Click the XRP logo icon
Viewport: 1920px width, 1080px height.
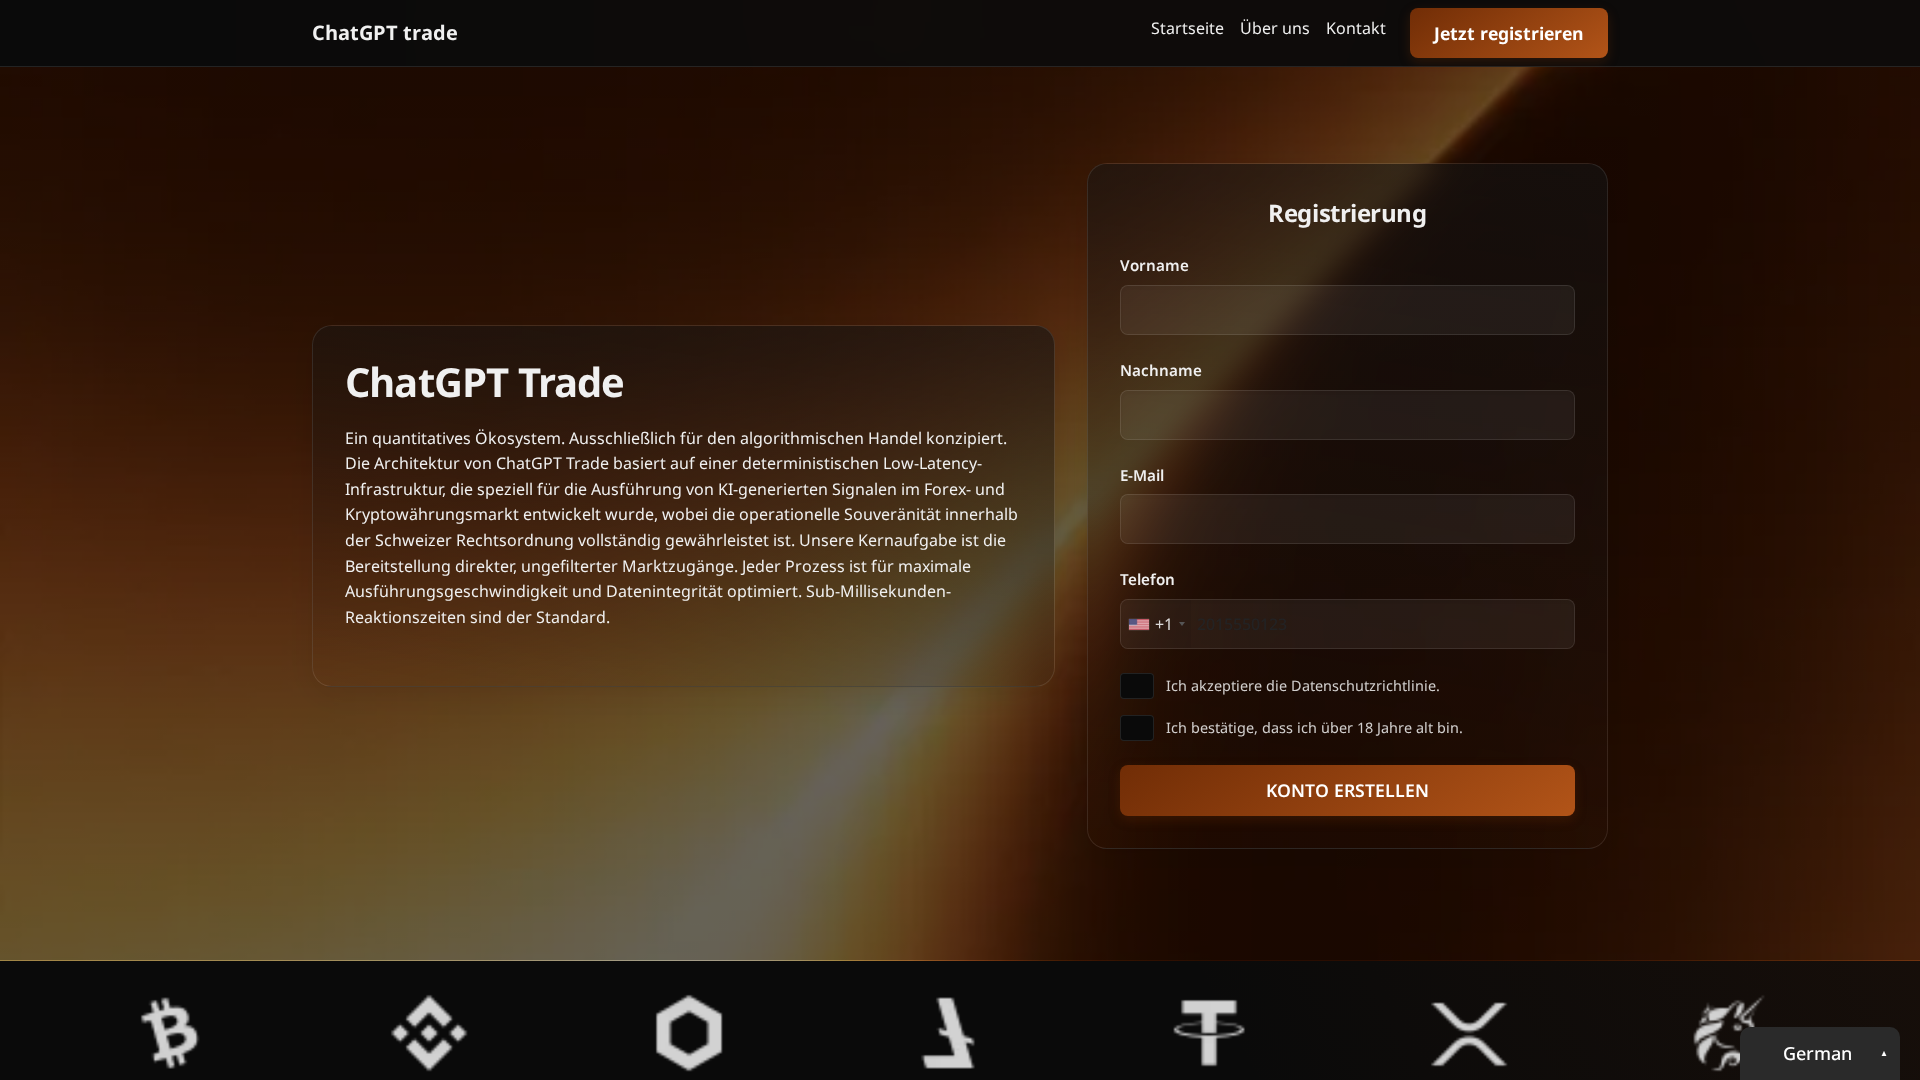click(1469, 1034)
